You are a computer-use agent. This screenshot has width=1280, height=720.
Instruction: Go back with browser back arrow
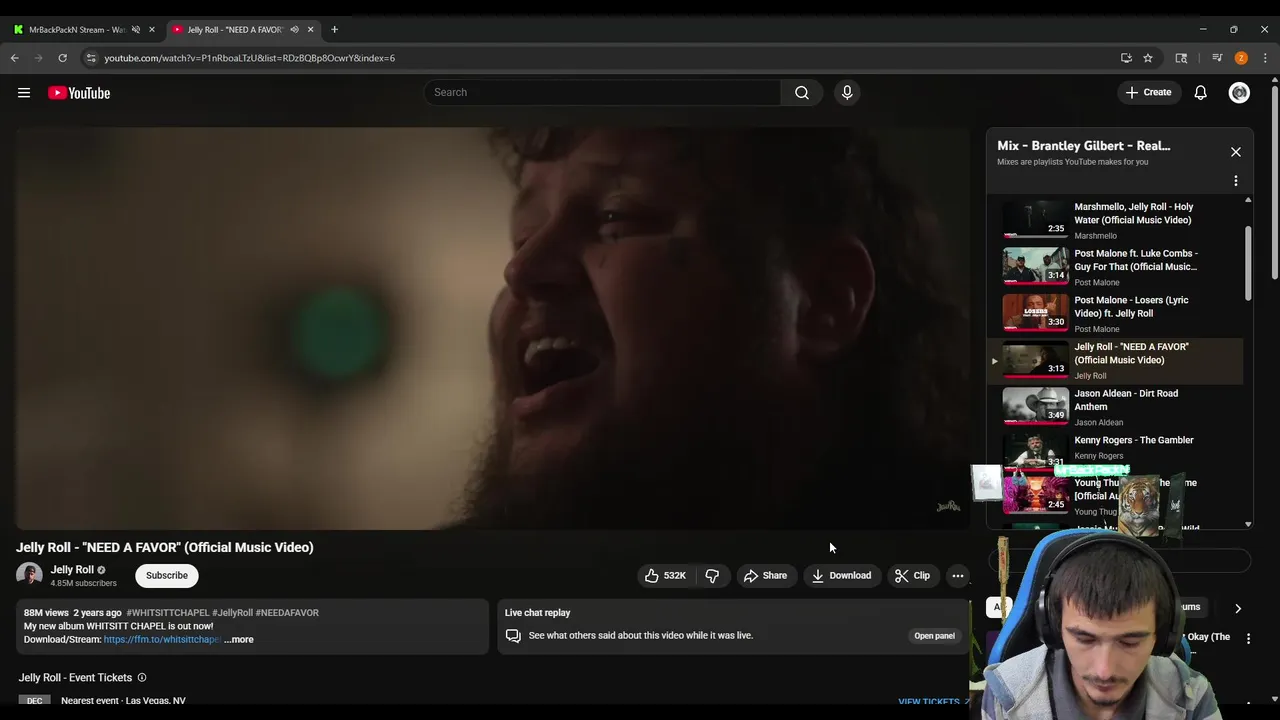[15, 58]
